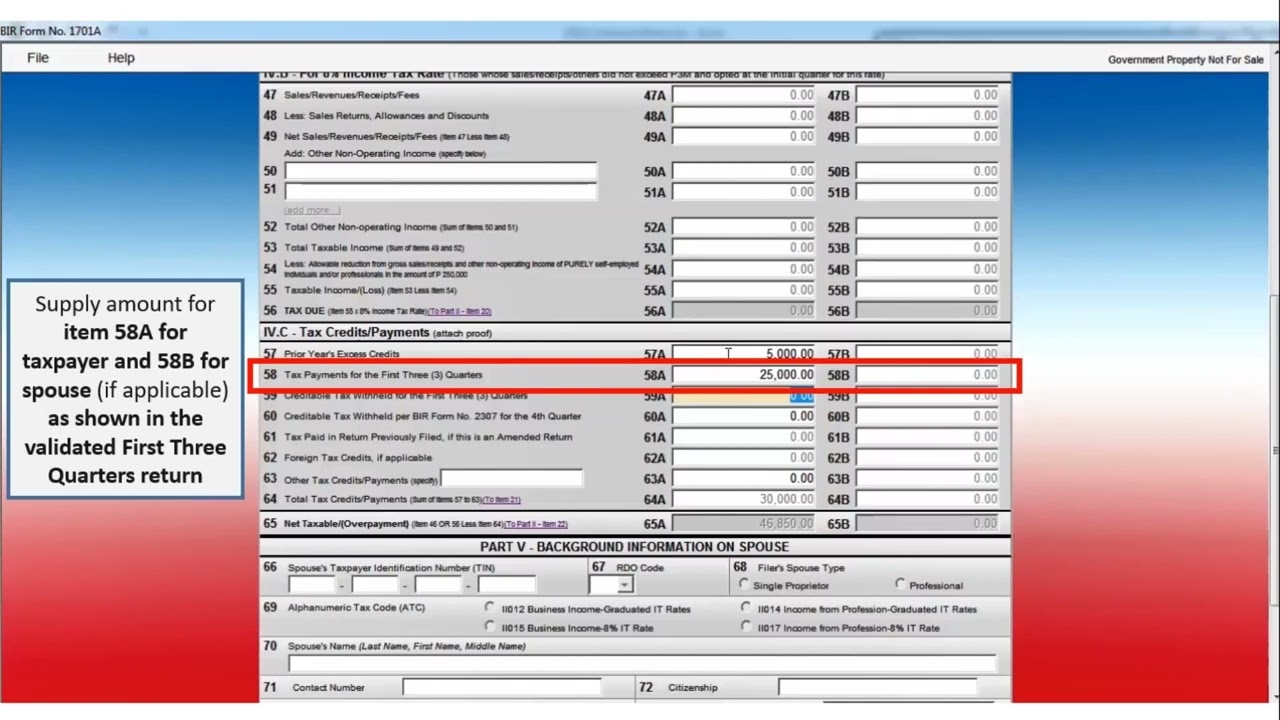Image resolution: width=1280 pixels, height=720 pixels.
Task: Click field 48B sales returns for spouse
Action: click(928, 116)
